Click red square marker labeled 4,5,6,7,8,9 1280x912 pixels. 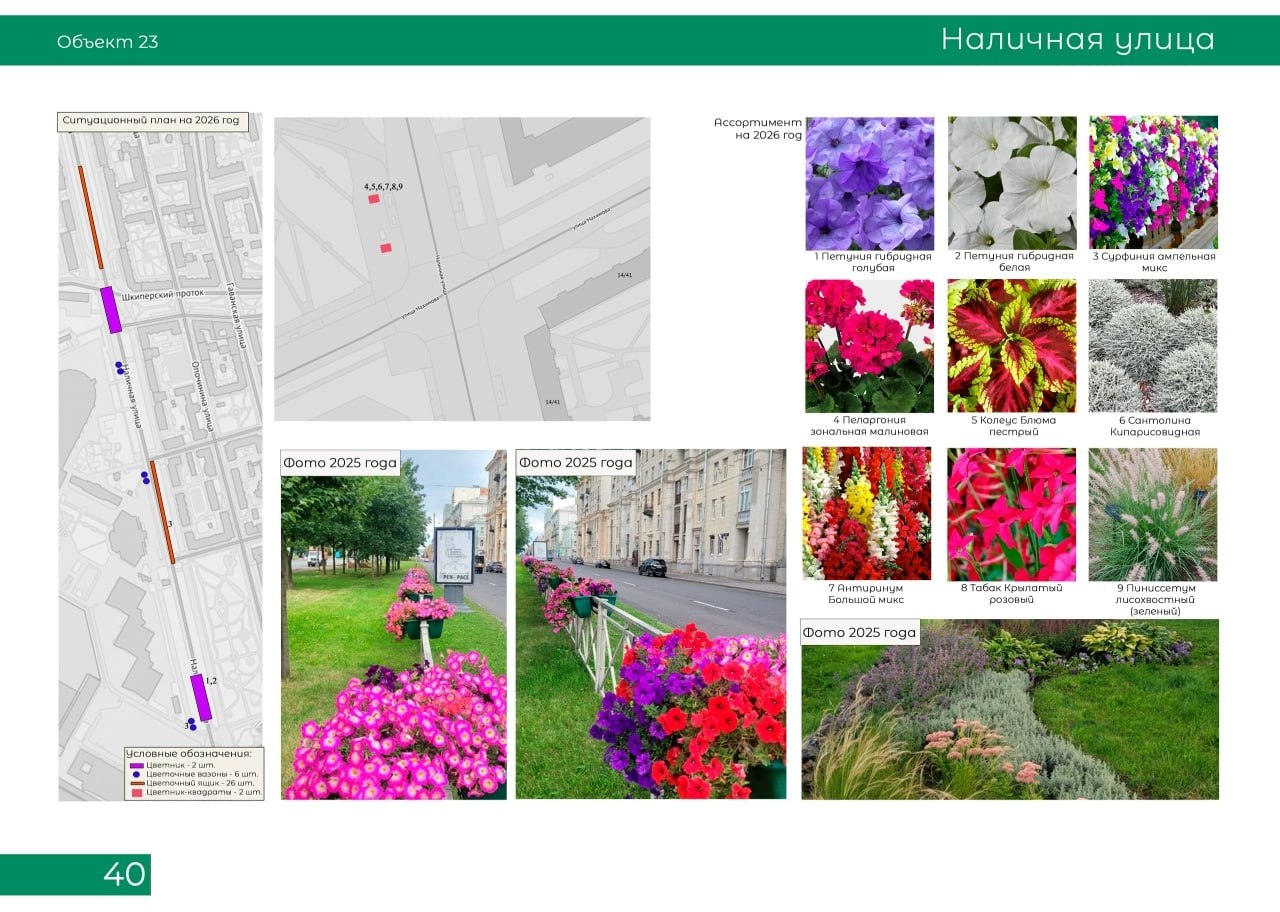tap(373, 199)
